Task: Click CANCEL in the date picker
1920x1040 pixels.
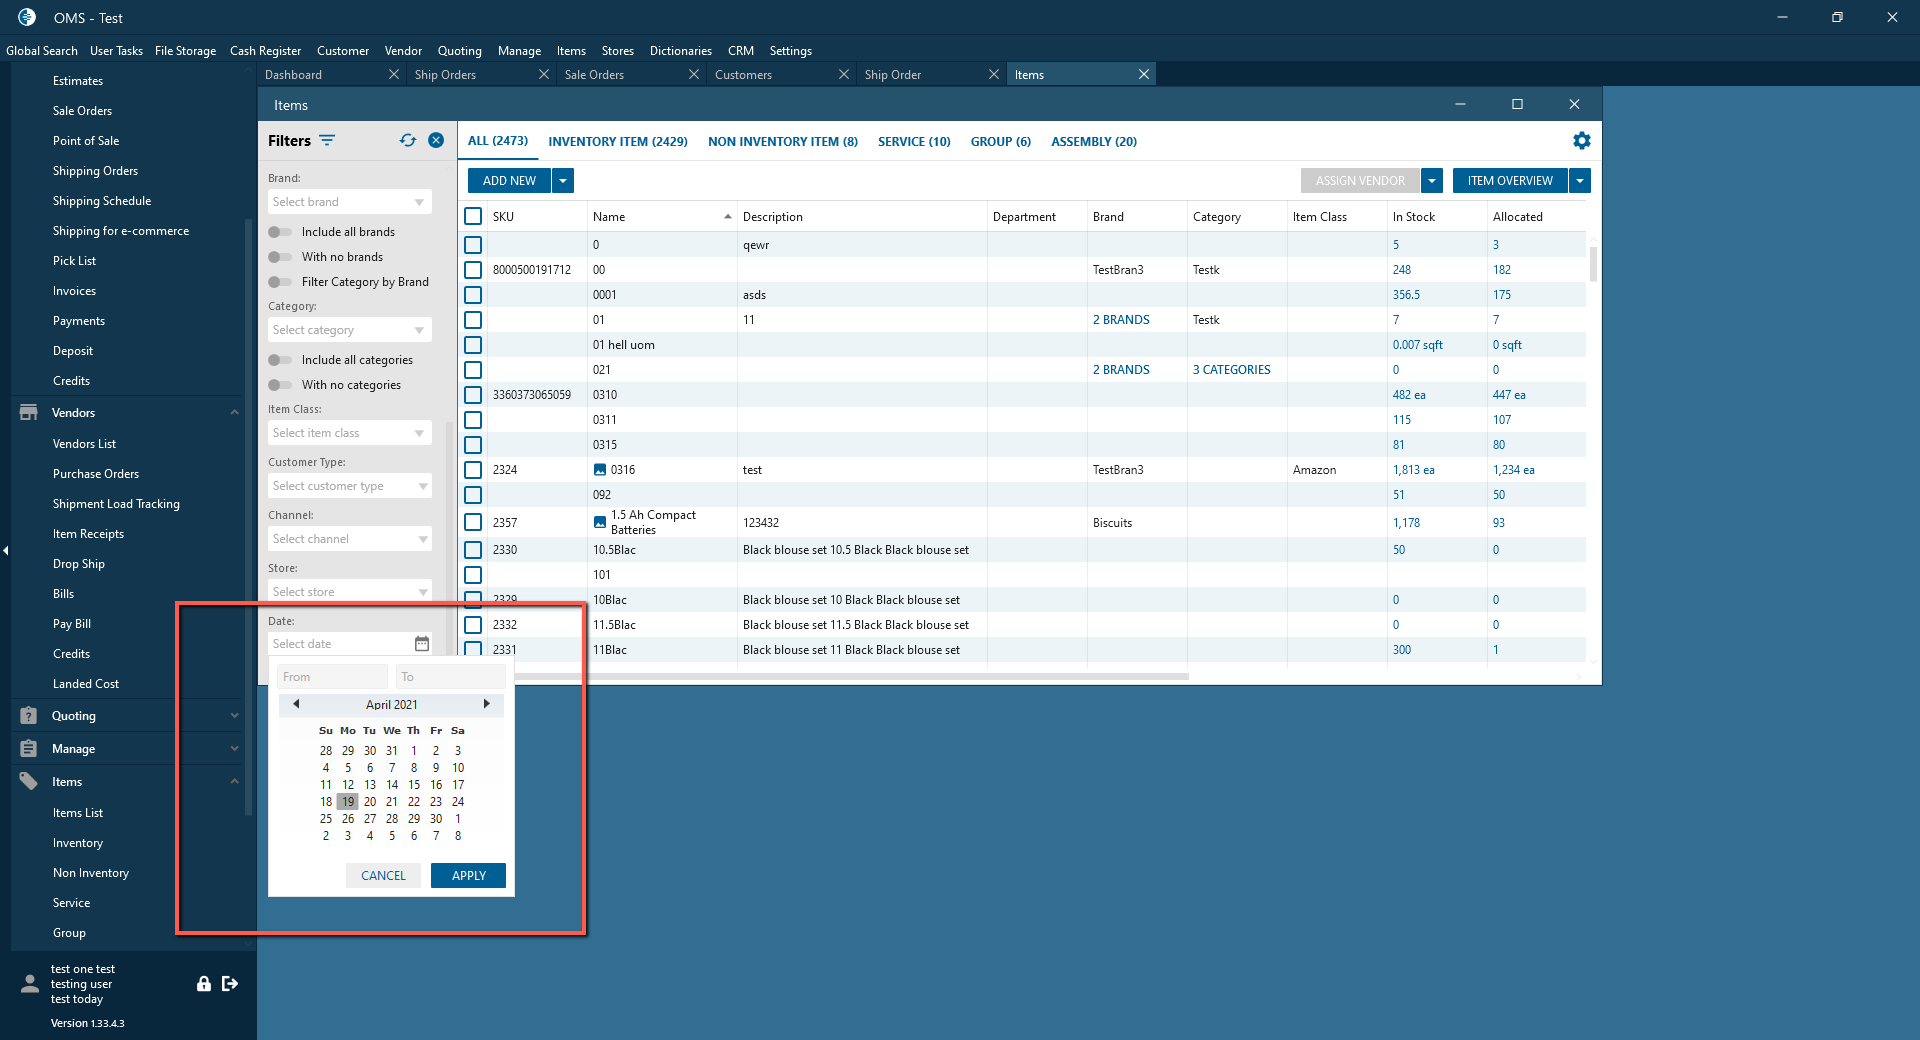Action: 383,876
